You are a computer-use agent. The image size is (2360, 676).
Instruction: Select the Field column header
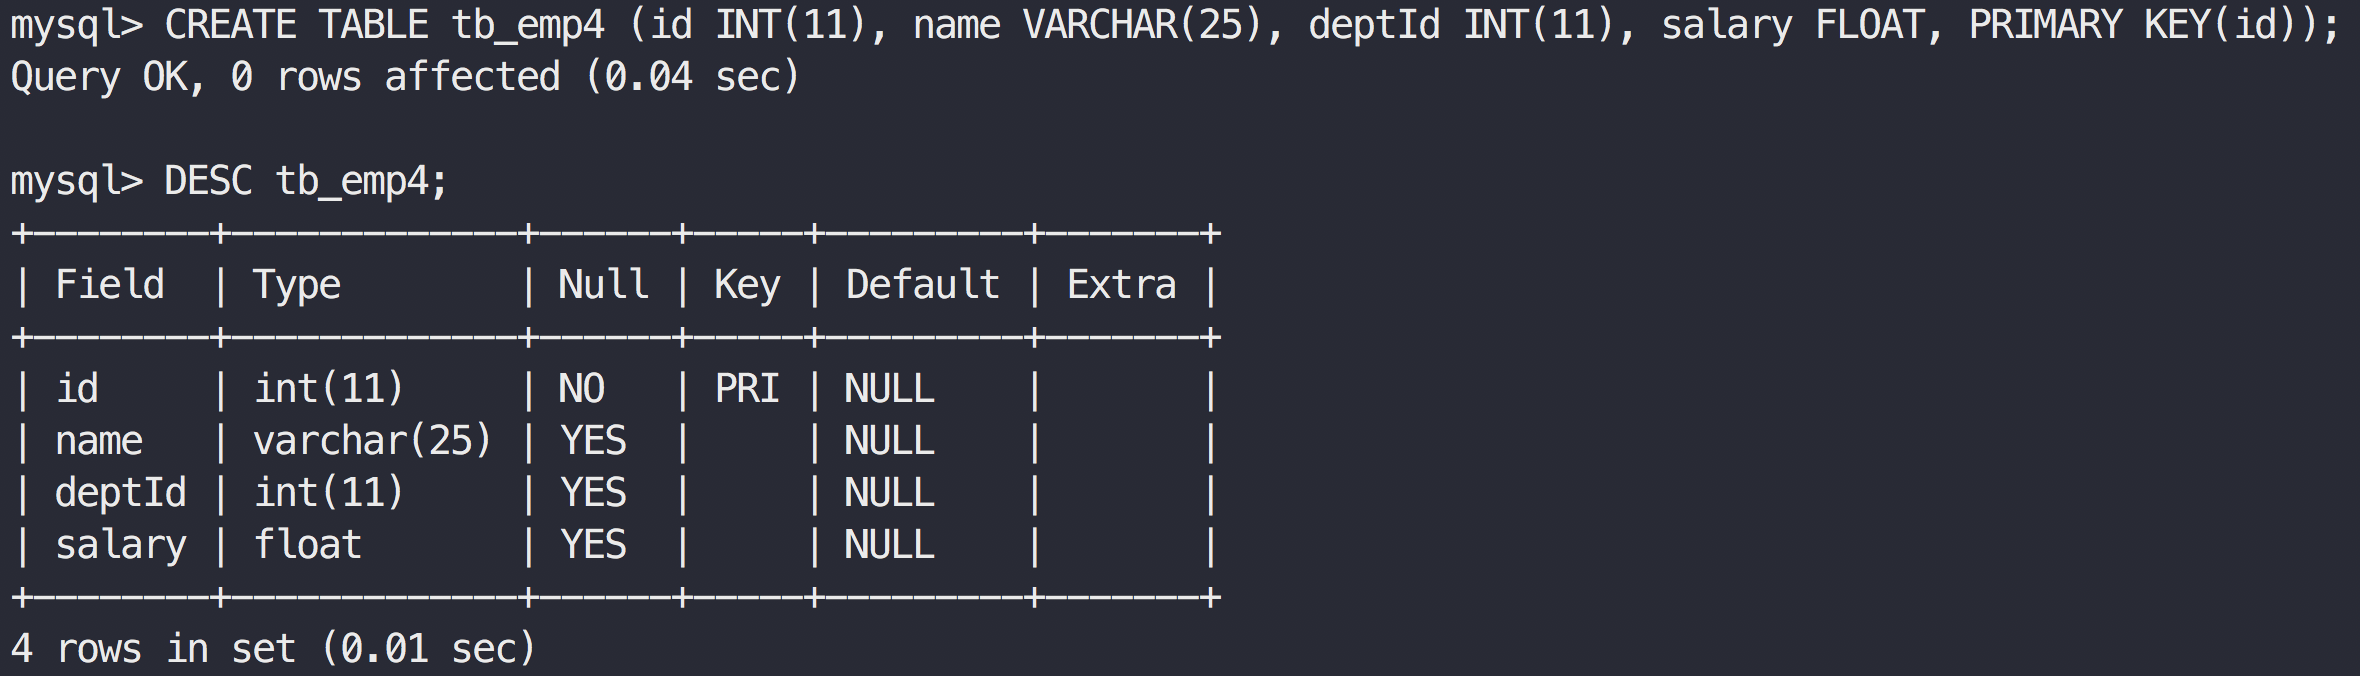click(110, 285)
